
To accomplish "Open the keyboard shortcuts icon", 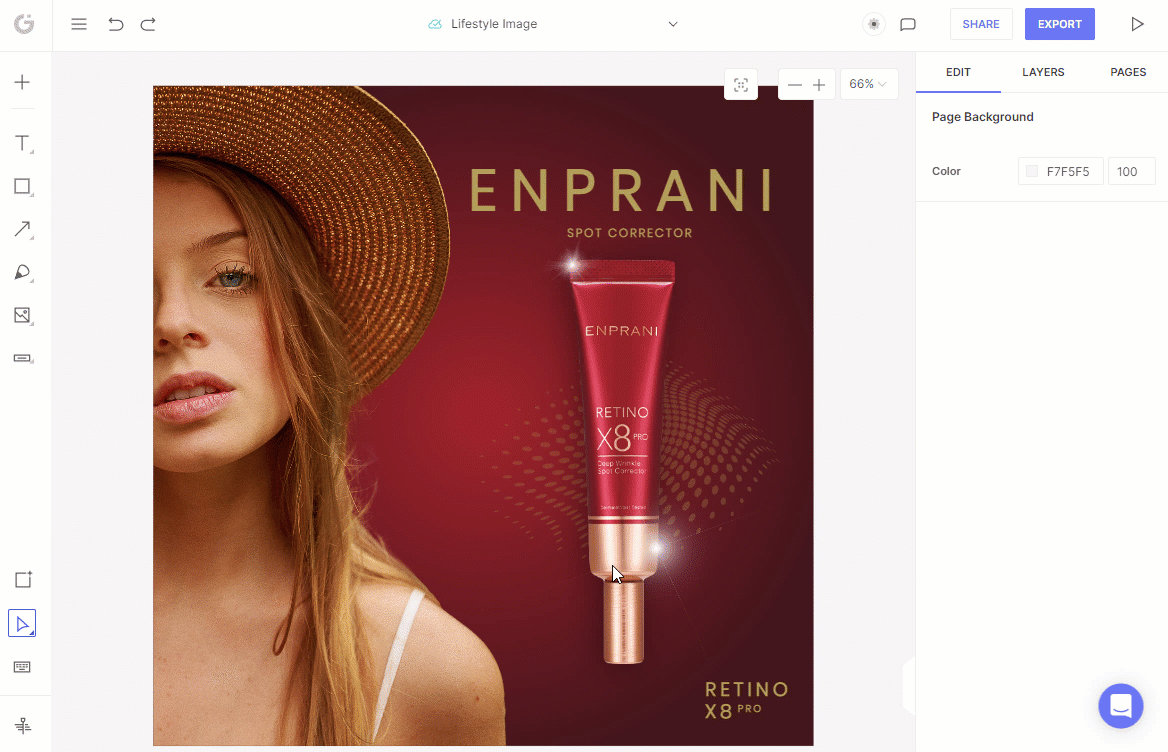I will [x=22, y=666].
